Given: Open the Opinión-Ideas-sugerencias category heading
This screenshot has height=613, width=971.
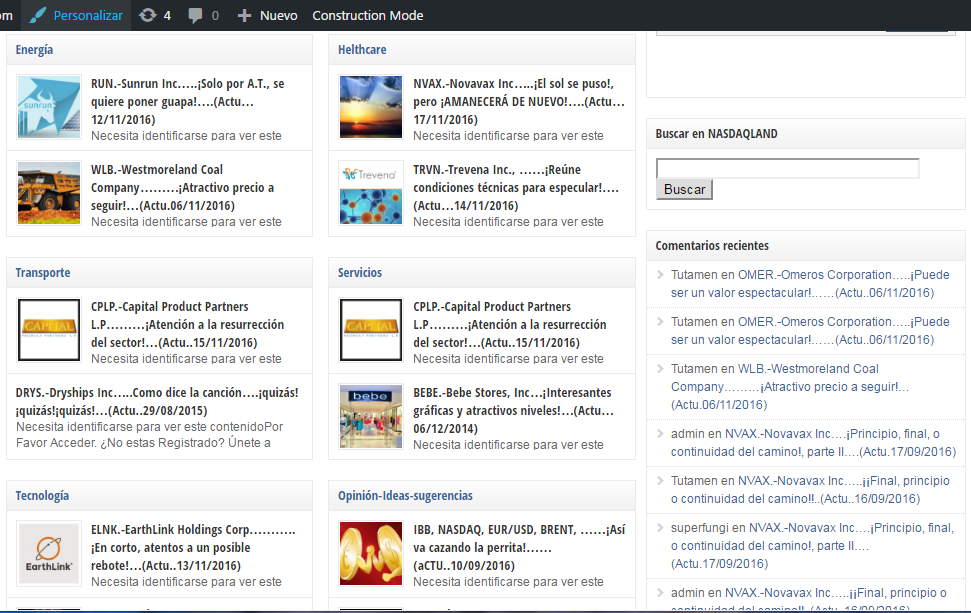Looking at the screenshot, I should pos(405,495).
